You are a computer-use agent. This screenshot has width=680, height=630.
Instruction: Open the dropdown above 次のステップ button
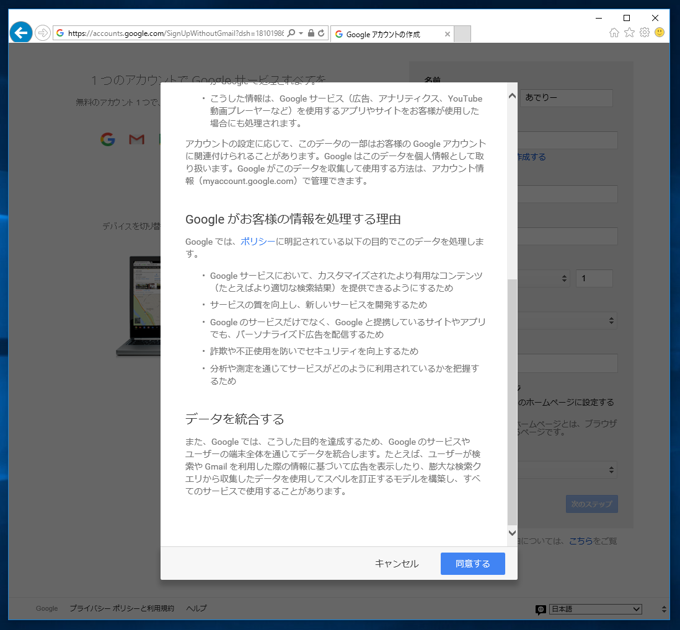coord(568,470)
